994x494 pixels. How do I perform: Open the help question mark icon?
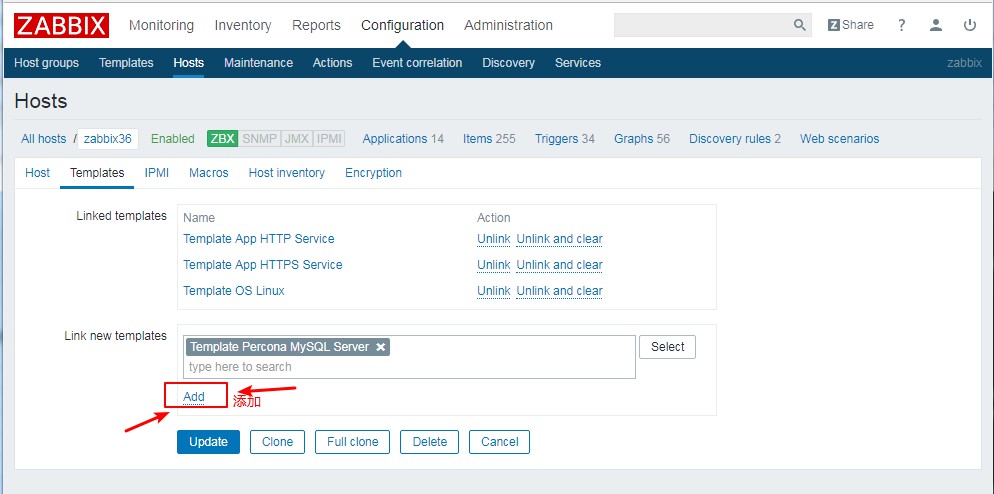coord(902,25)
